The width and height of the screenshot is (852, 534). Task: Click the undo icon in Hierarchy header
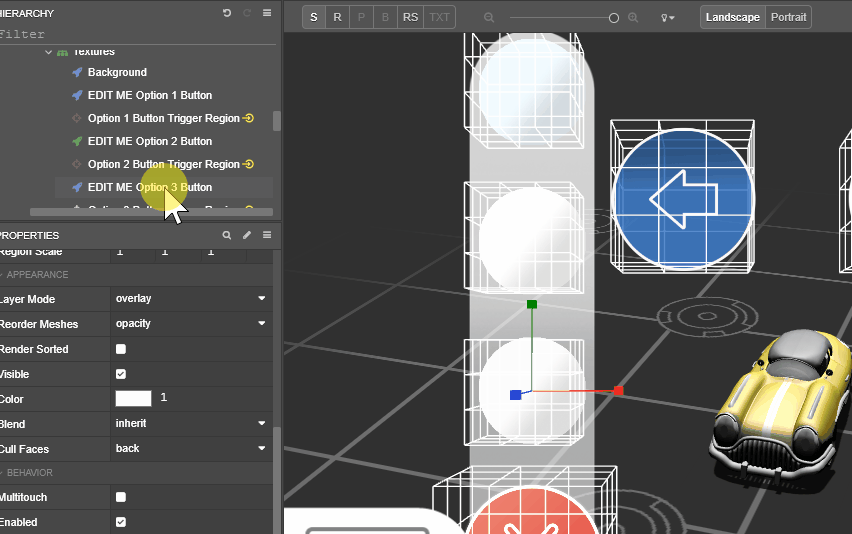click(227, 13)
